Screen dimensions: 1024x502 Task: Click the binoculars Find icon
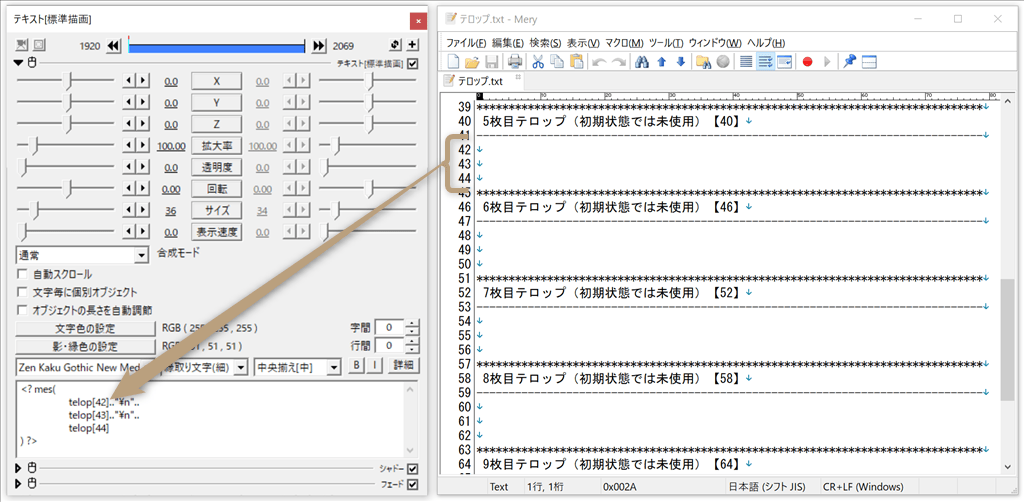640,62
